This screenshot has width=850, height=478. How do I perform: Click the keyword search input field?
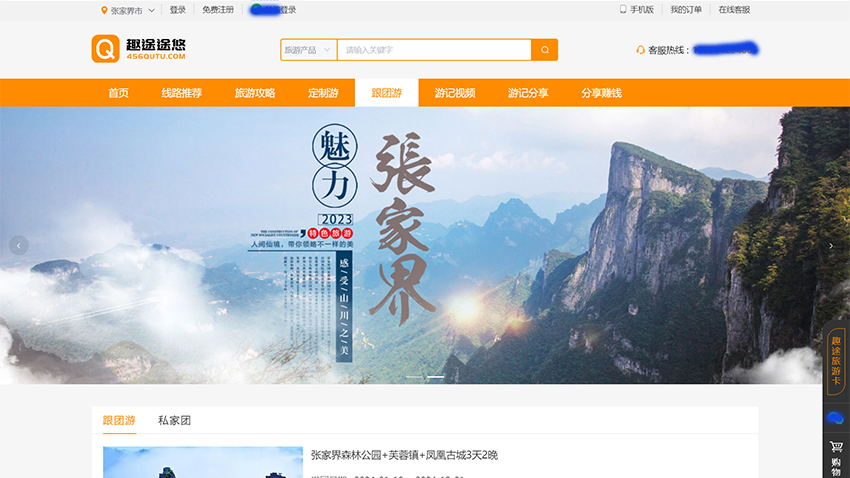434,50
